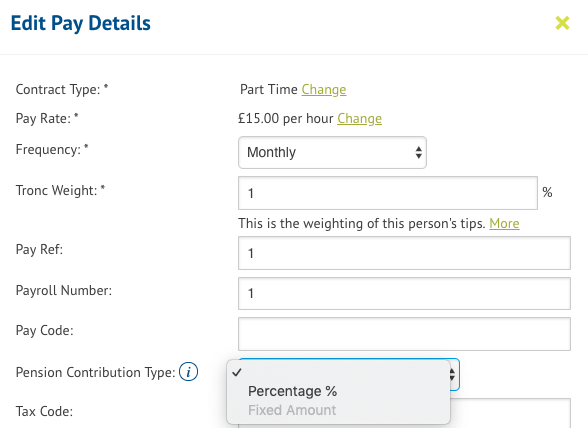Click the Pay Code label

click(44, 330)
